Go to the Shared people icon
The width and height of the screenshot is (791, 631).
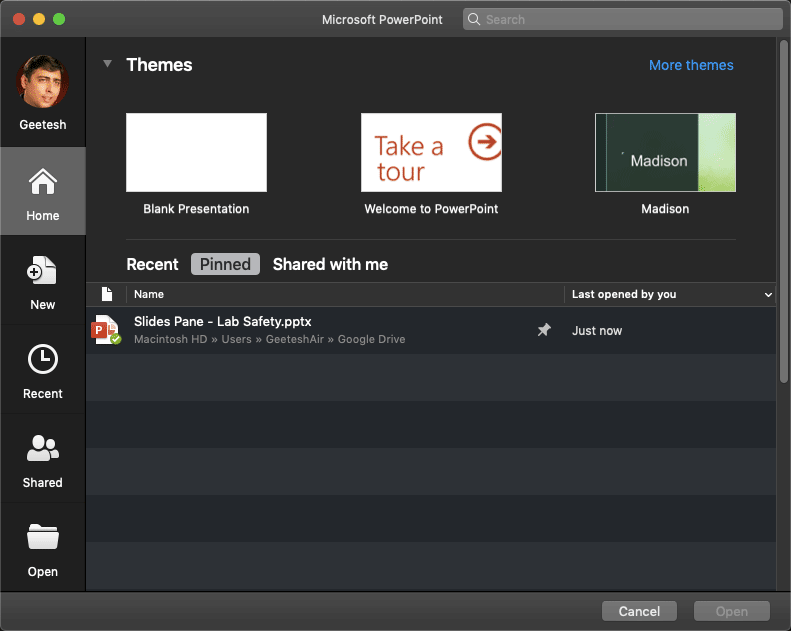[42, 448]
